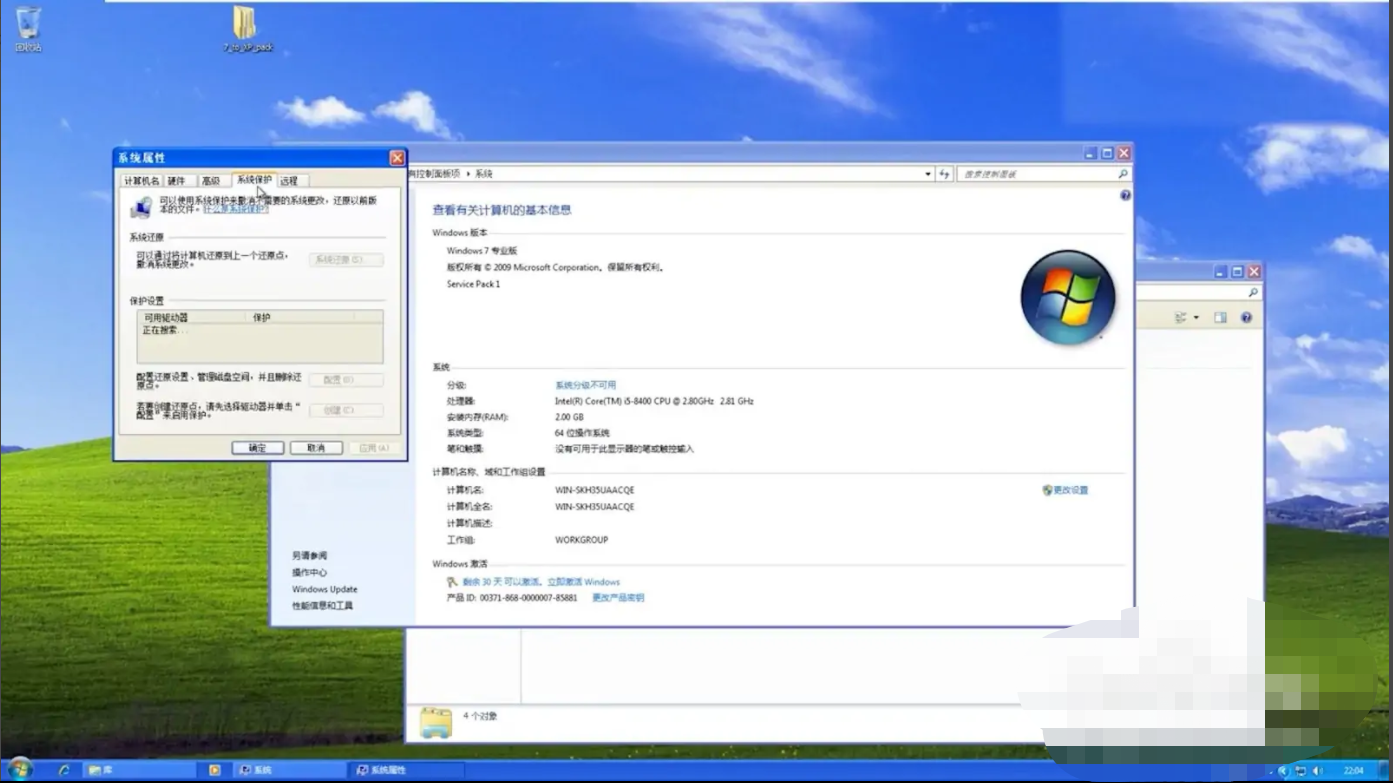The height and width of the screenshot is (783, 1393).
Task: Click the 22:04 clock in the tray
Action: point(1354,771)
